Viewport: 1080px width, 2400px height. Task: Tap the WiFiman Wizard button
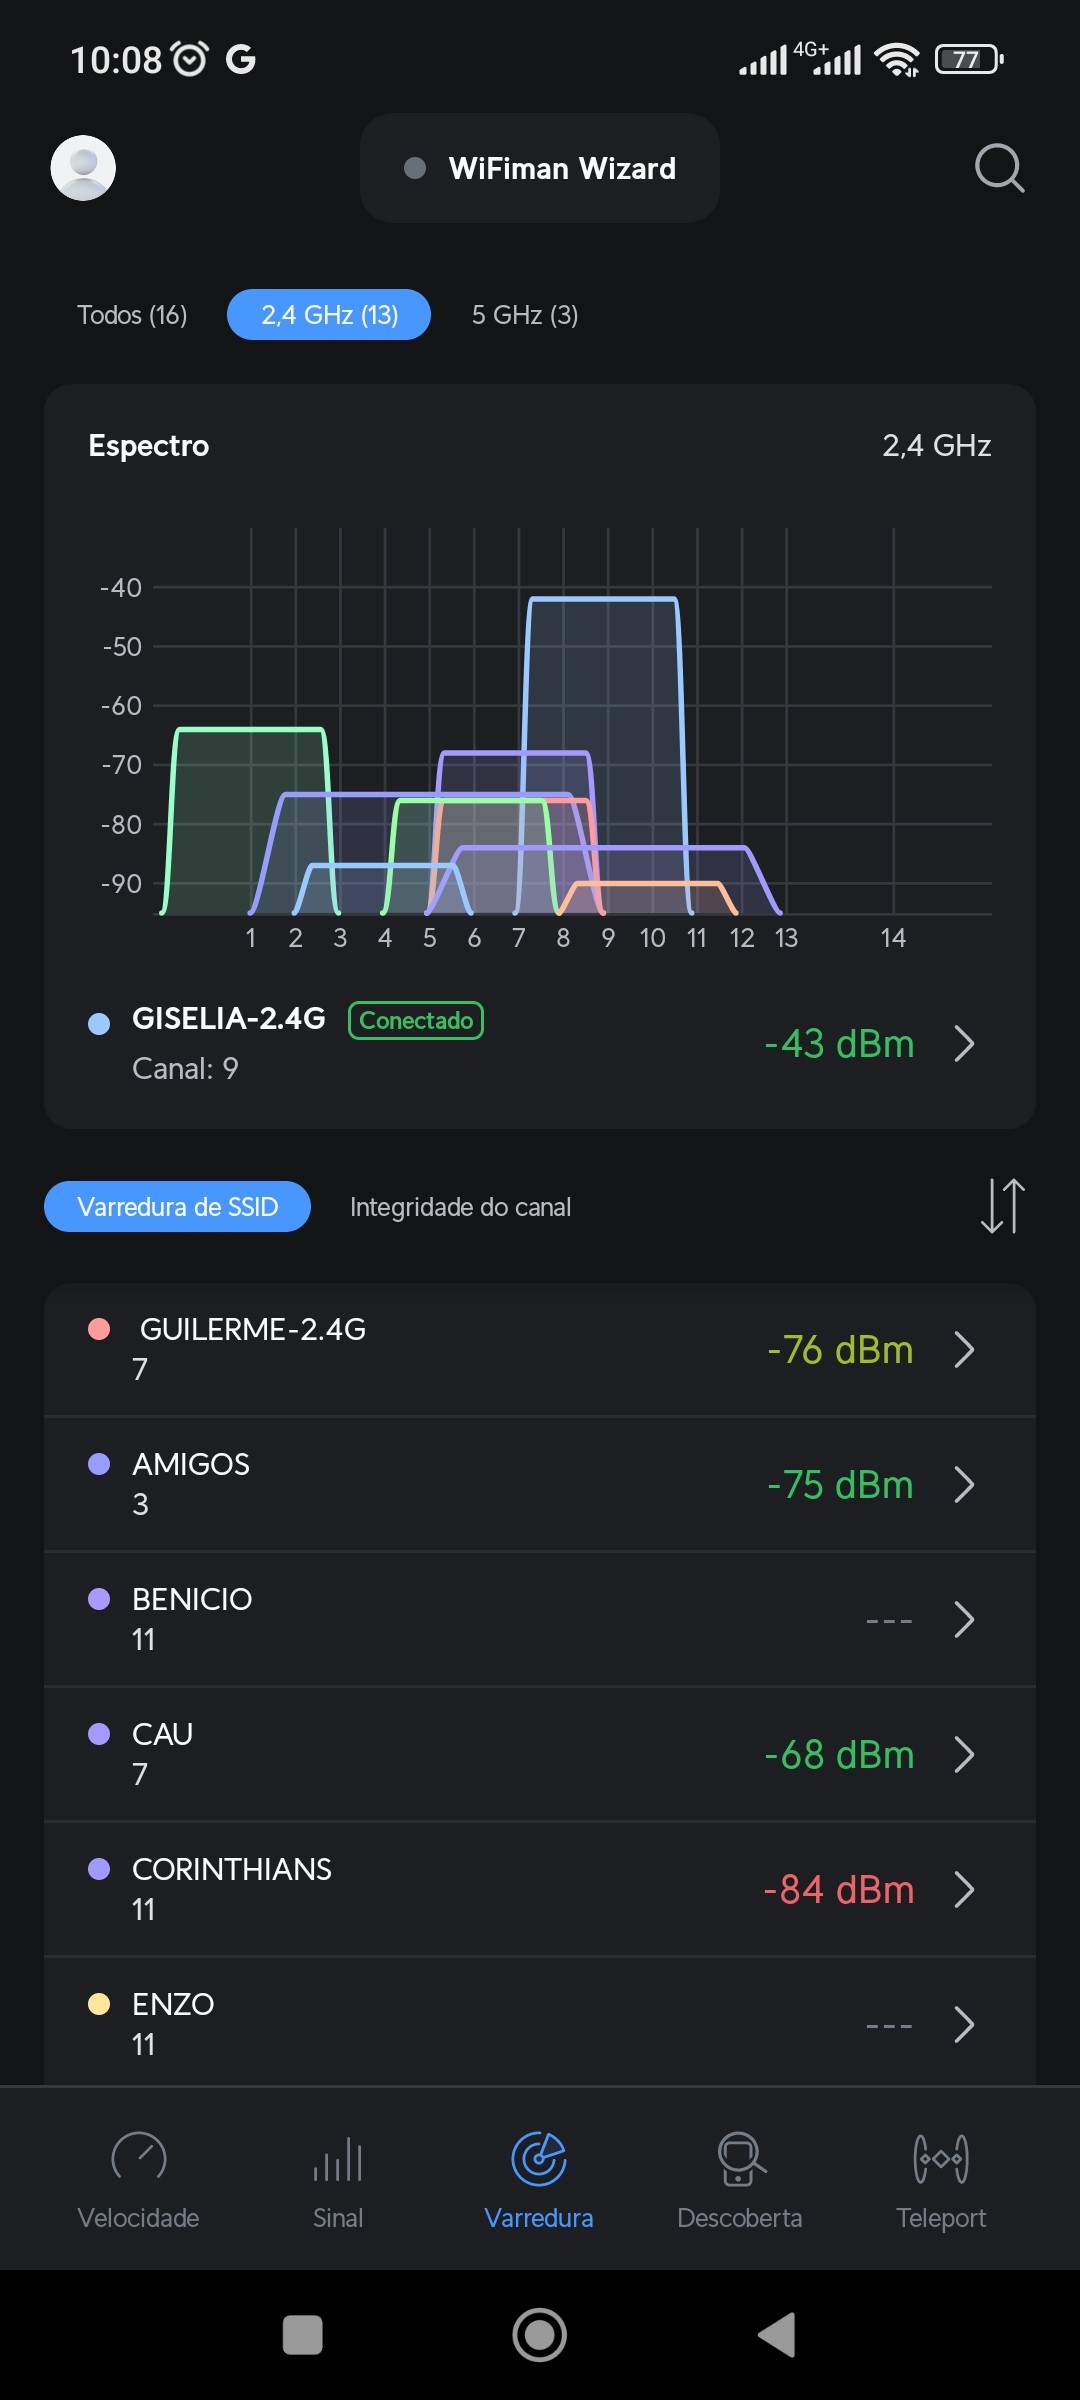[540, 168]
